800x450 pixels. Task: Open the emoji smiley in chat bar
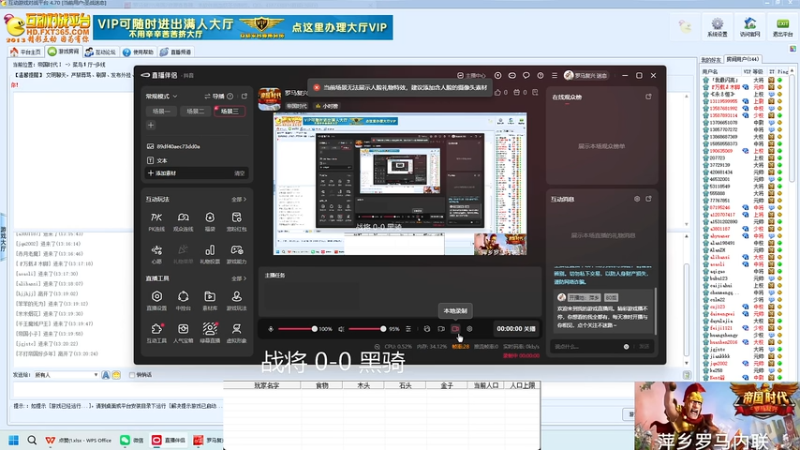[116, 375]
